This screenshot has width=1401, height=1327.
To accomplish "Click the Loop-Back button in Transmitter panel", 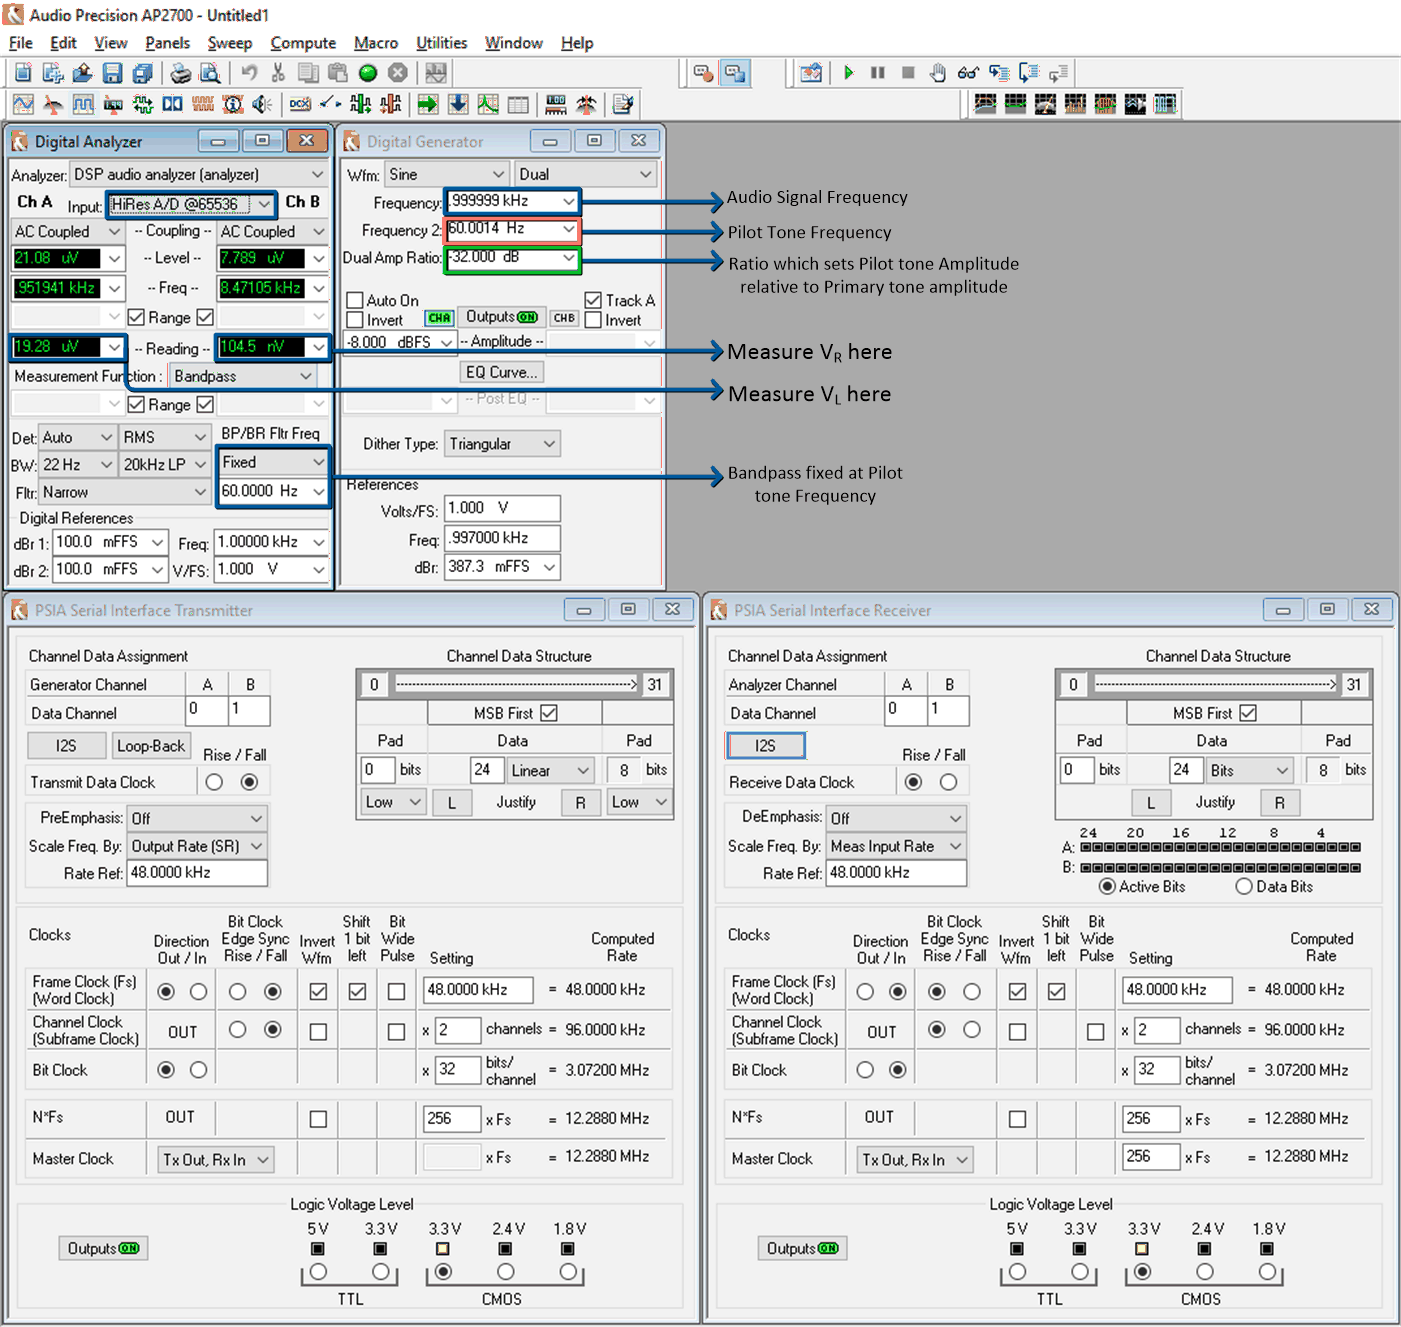I will point(151,745).
